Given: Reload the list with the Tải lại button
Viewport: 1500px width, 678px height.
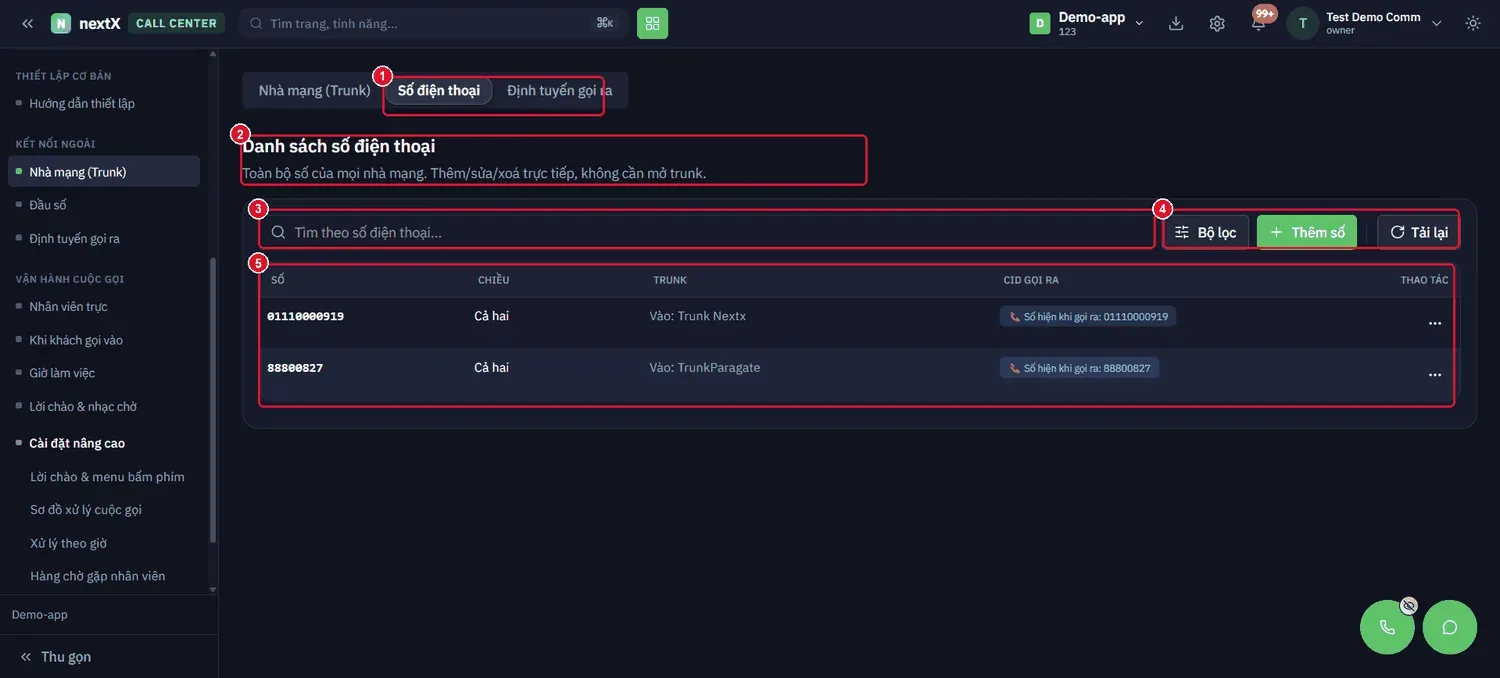Looking at the screenshot, I should point(1418,232).
